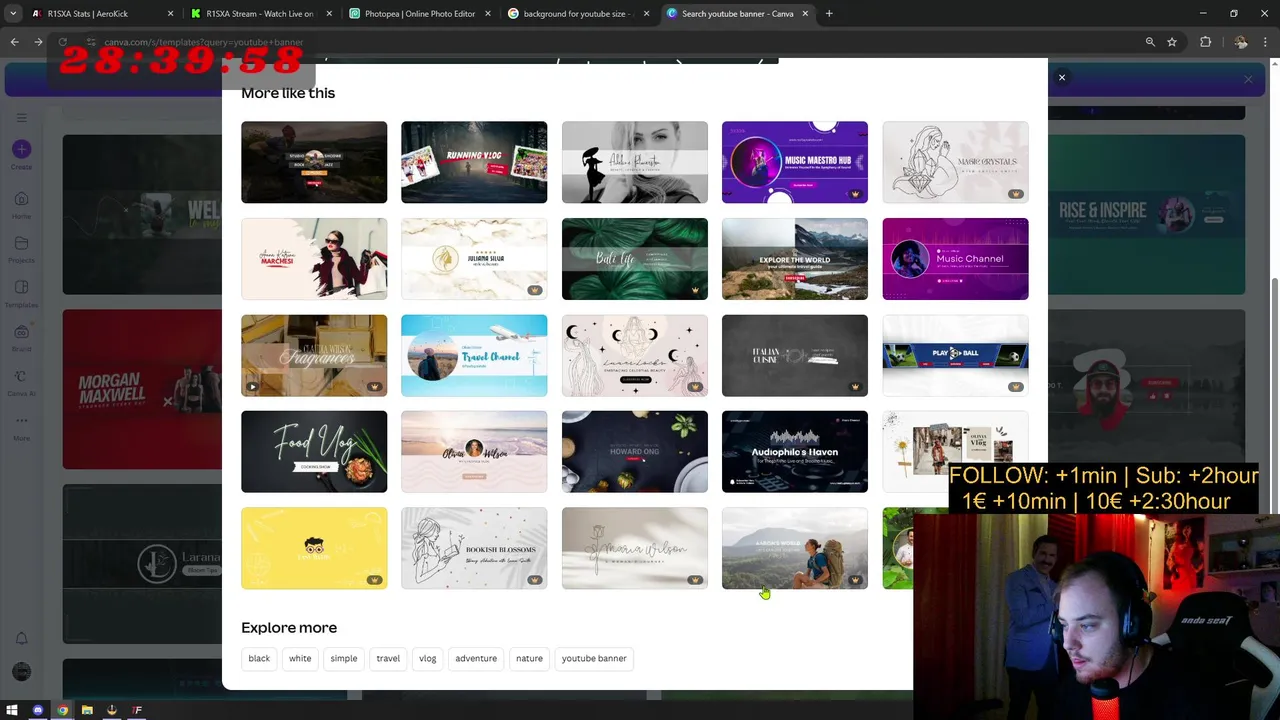Open the Food Vlog banner template
The width and height of the screenshot is (1280, 720).
point(314,452)
